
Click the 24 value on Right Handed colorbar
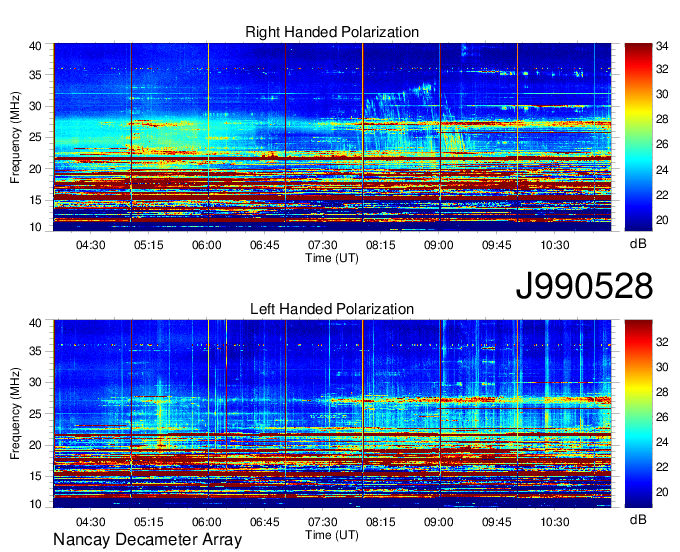pyautogui.click(x=662, y=170)
